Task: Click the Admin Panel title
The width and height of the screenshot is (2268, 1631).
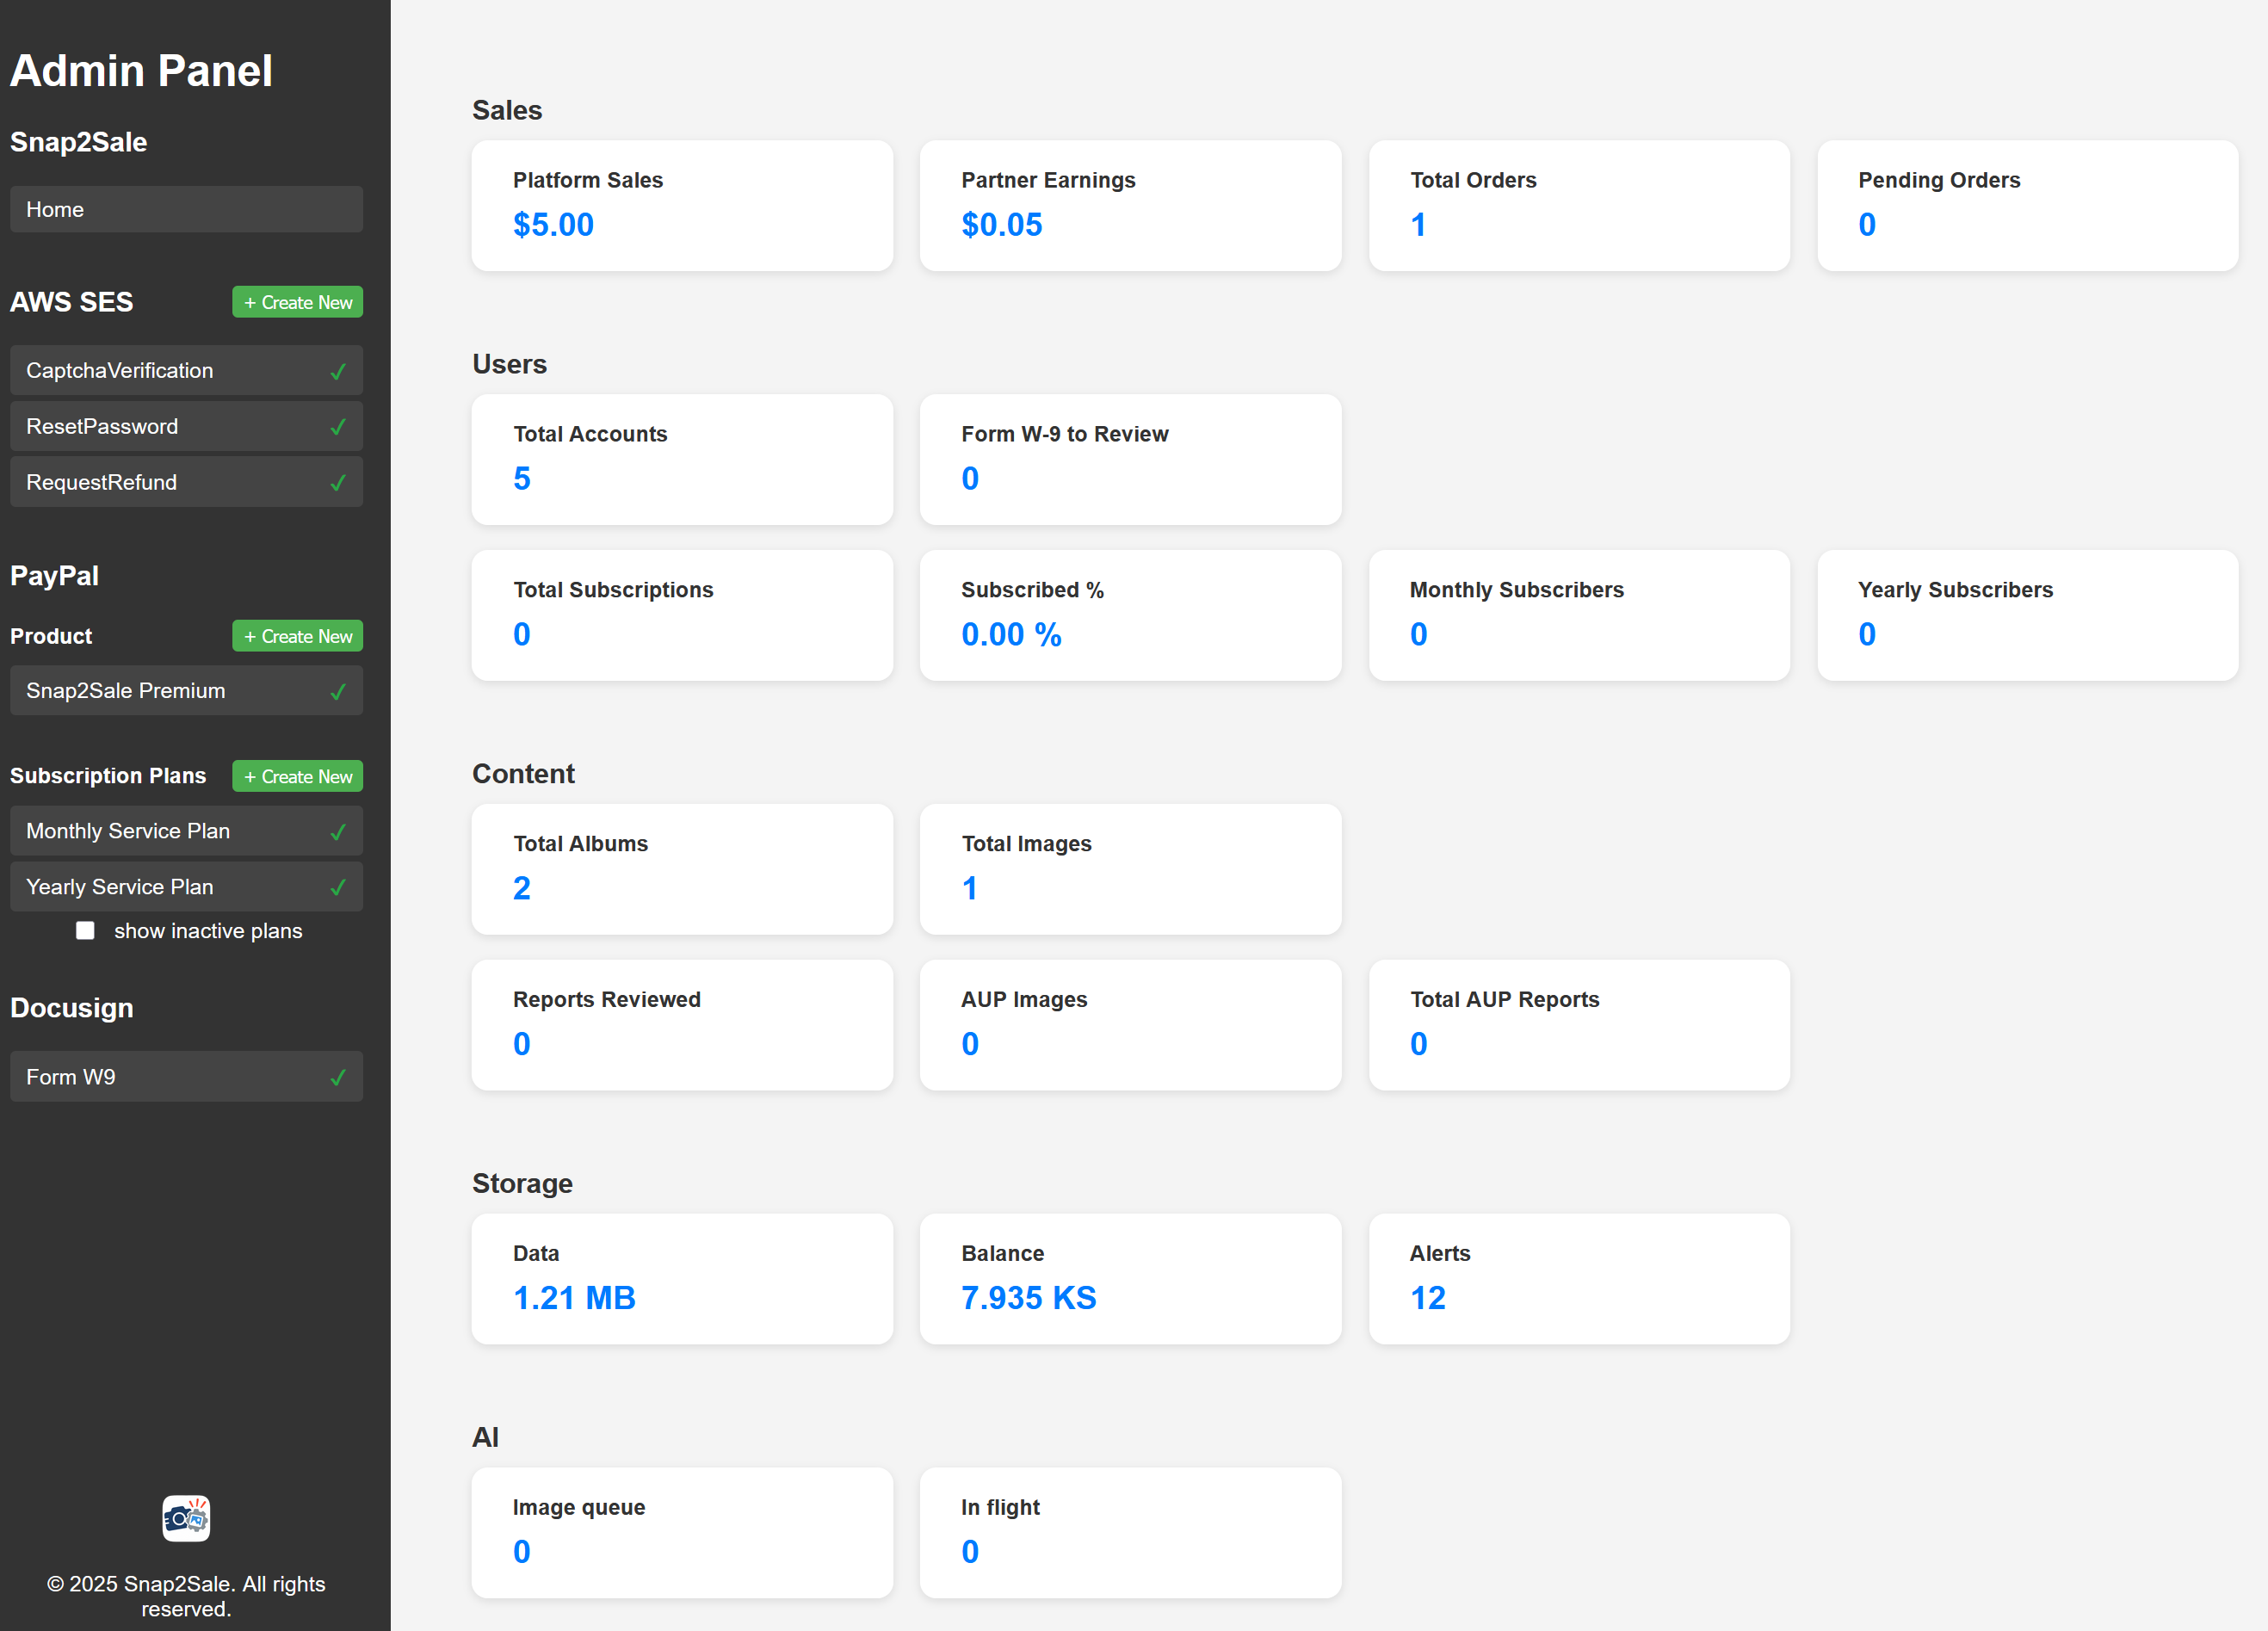Action: pyautogui.click(x=141, y=71)
